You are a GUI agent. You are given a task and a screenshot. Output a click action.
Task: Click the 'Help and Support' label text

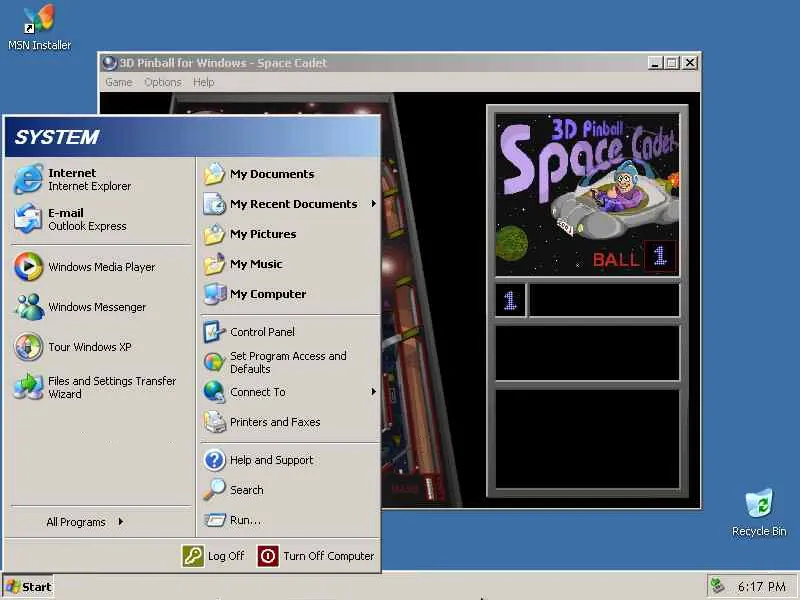(x=271, y=460)
